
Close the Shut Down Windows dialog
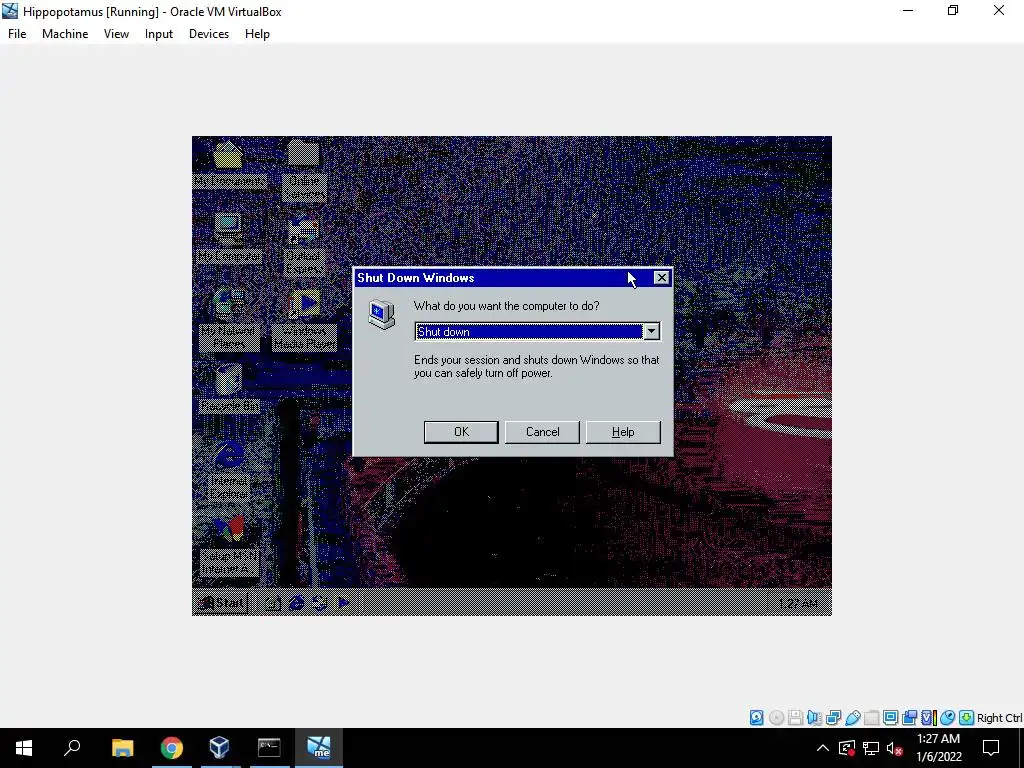(x=661, y=278)
